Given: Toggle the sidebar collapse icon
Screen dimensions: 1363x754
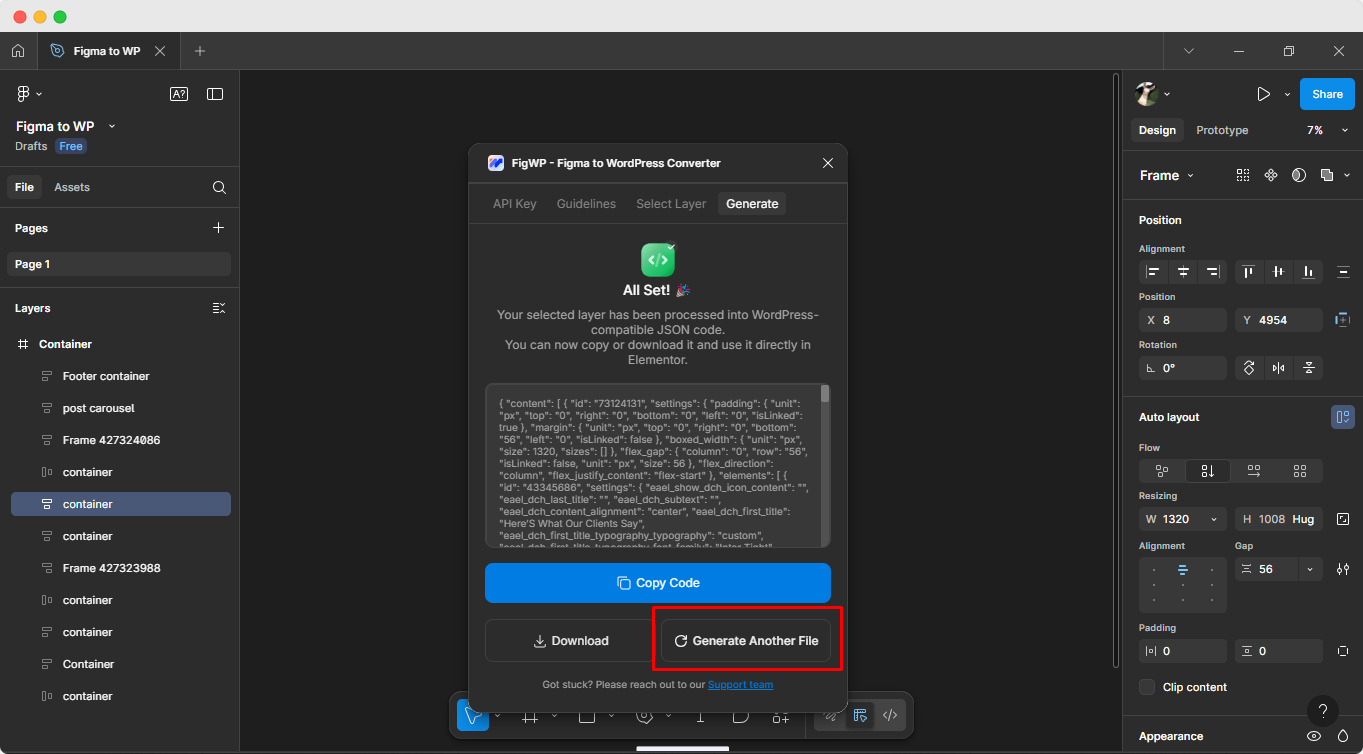Looking at the screenshot, I should point(215,94).
